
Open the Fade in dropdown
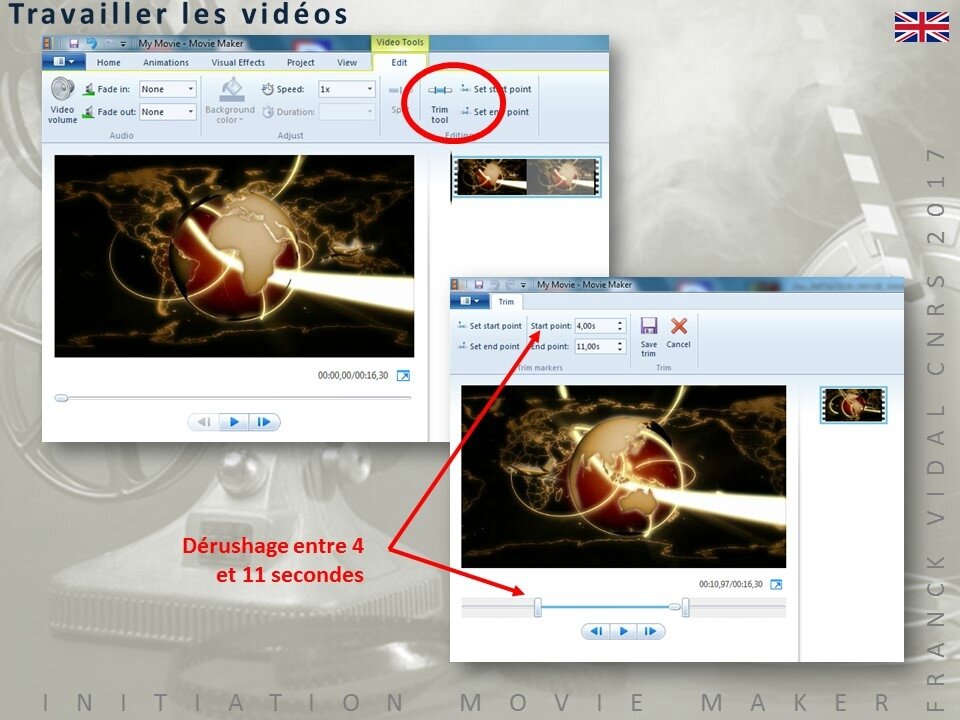[167, 89]
